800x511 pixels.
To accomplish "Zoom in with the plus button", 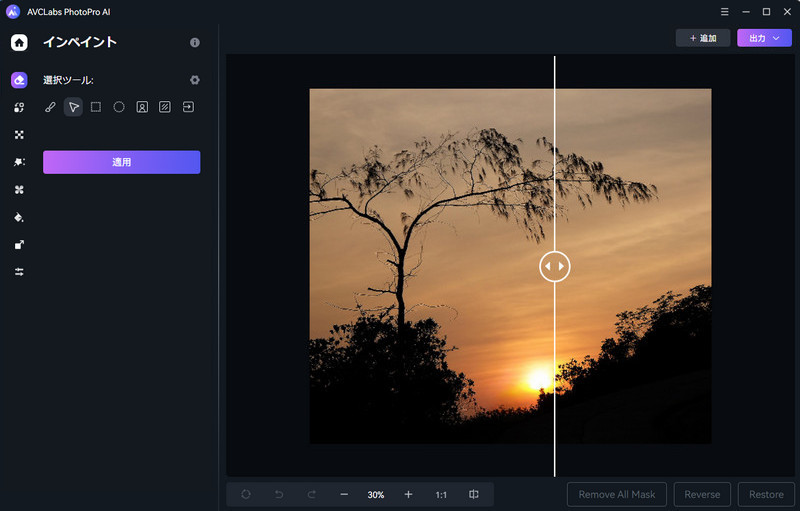I will [x=408, y=494].
